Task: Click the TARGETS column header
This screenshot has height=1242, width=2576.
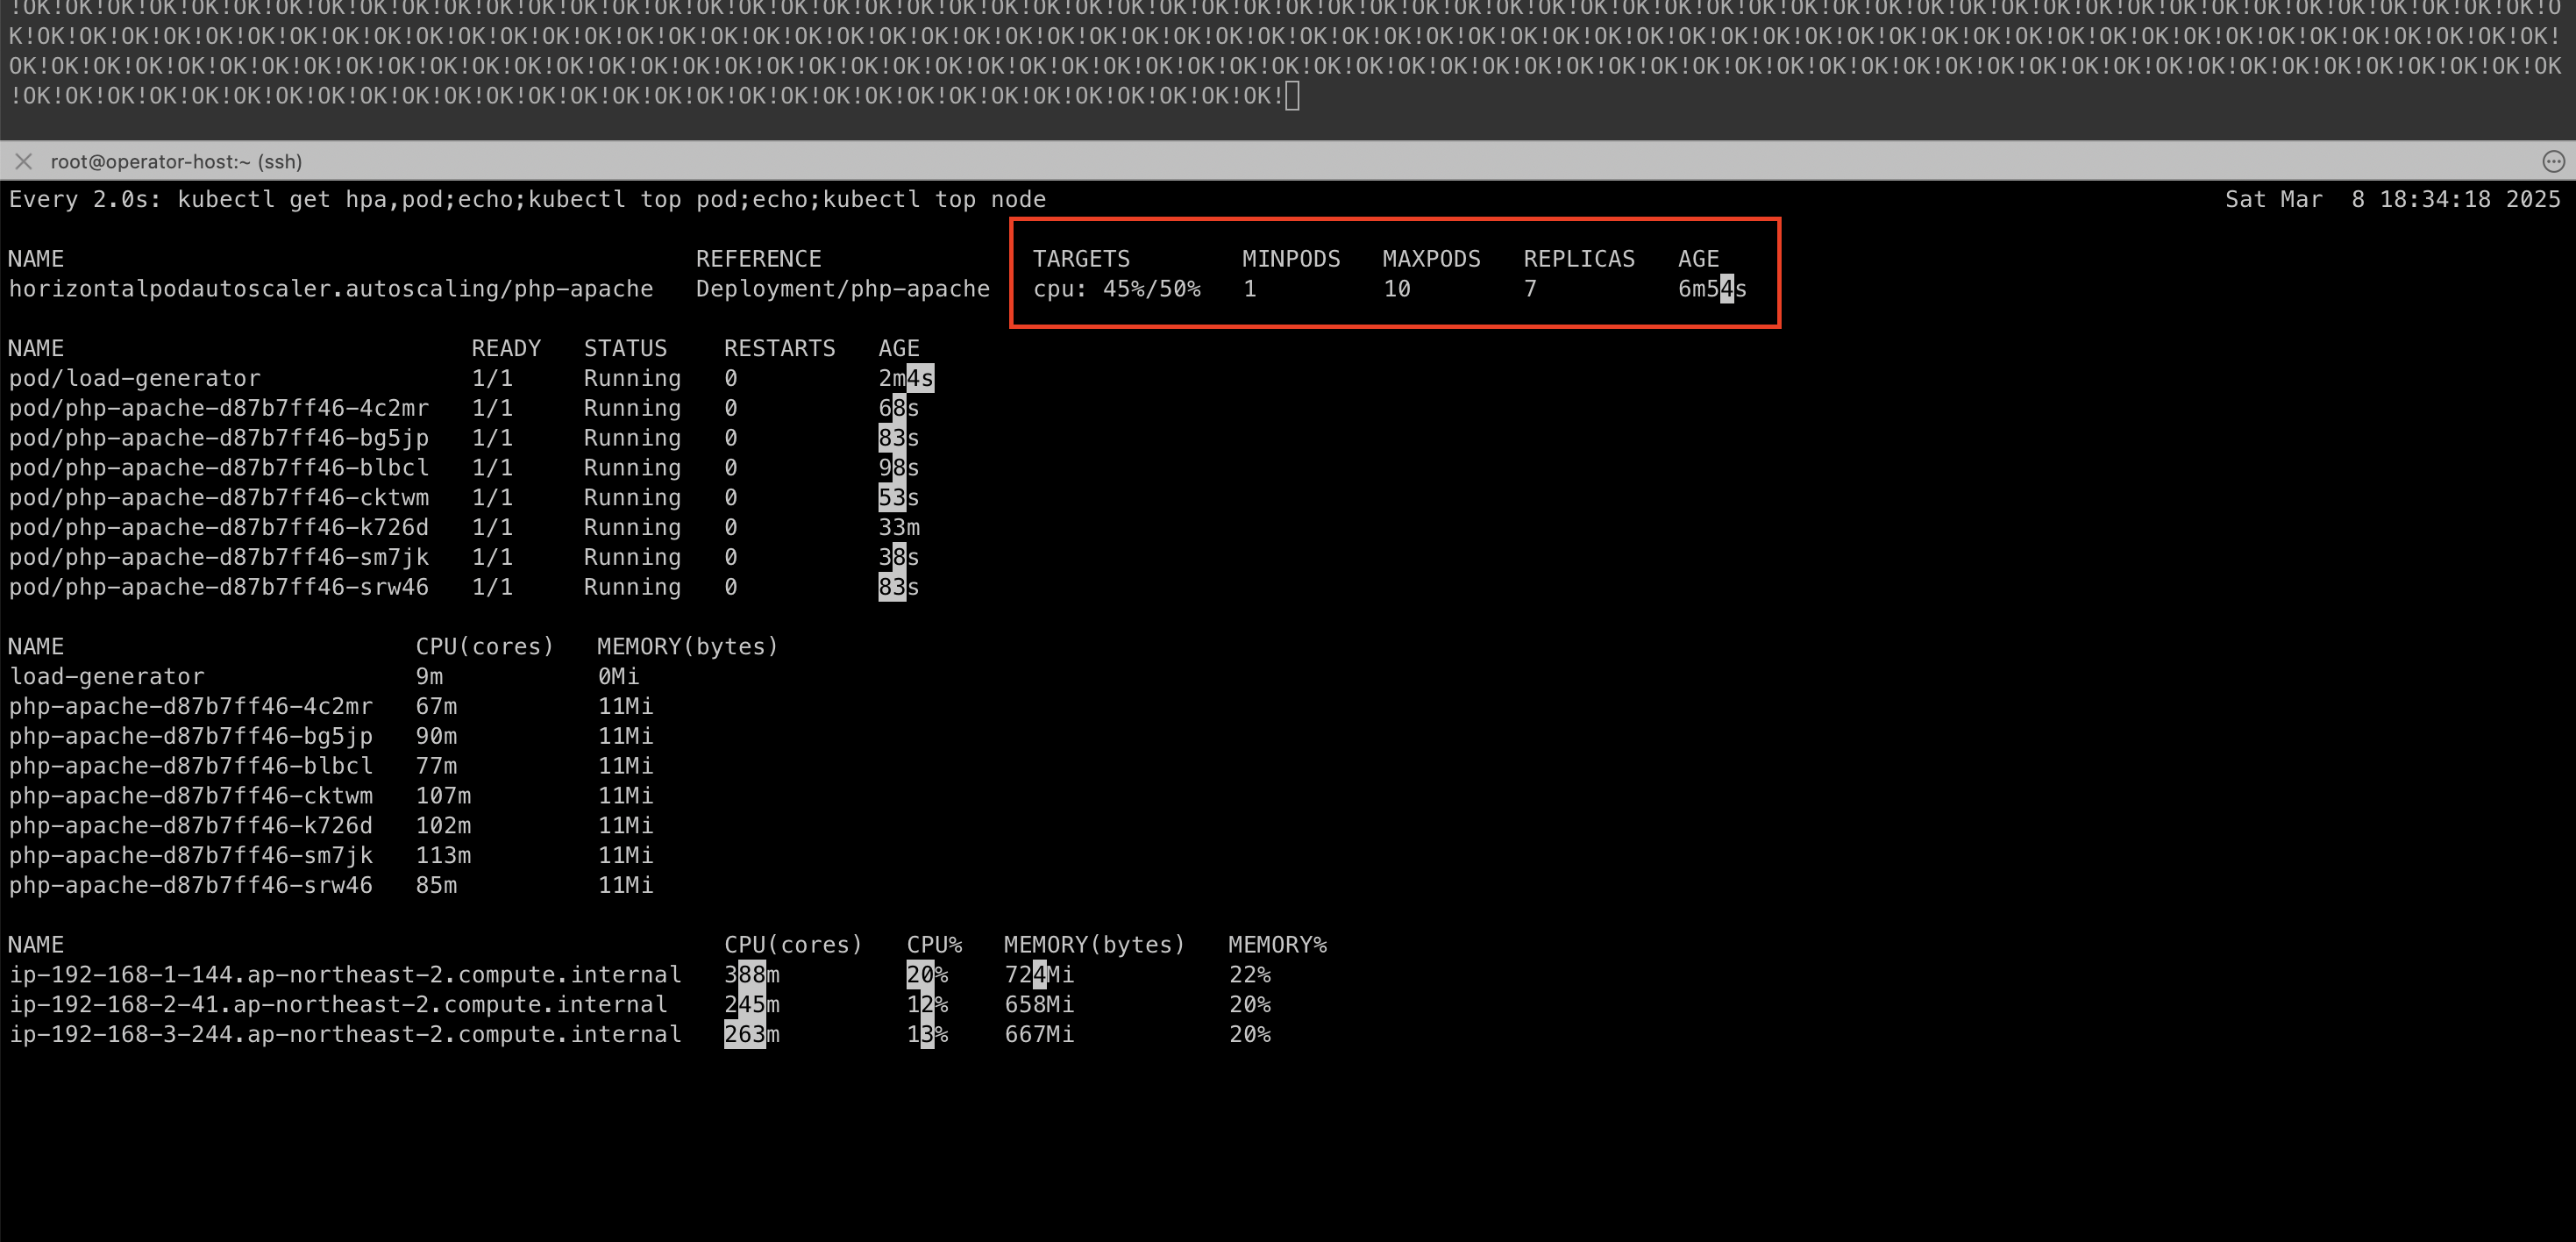Action: coord(1080,259)
